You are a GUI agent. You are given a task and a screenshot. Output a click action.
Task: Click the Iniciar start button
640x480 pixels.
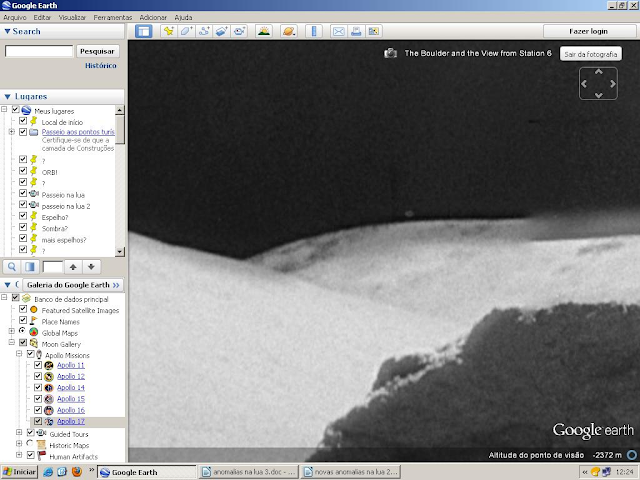click(19, 472)
